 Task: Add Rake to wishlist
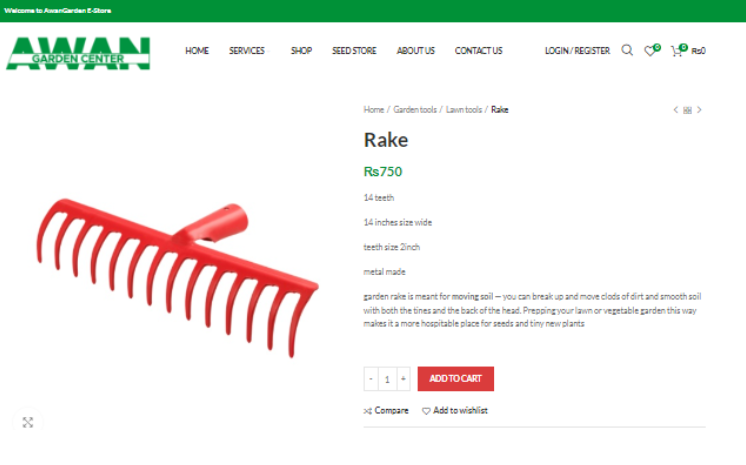(x=455, y=410)
